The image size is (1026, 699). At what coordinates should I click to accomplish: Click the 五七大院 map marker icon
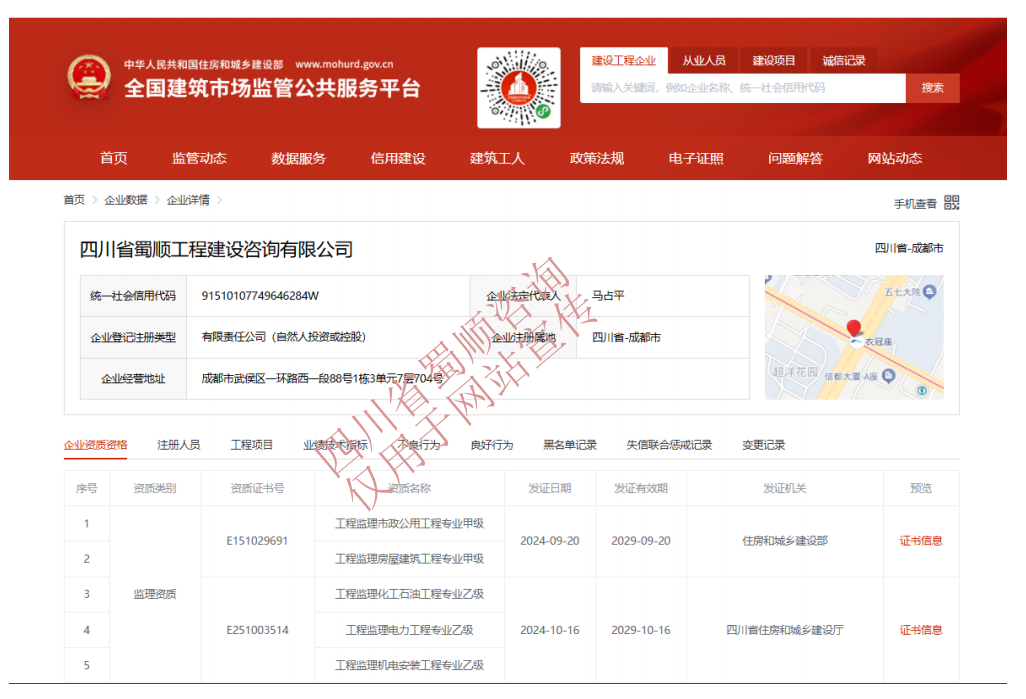930,291
